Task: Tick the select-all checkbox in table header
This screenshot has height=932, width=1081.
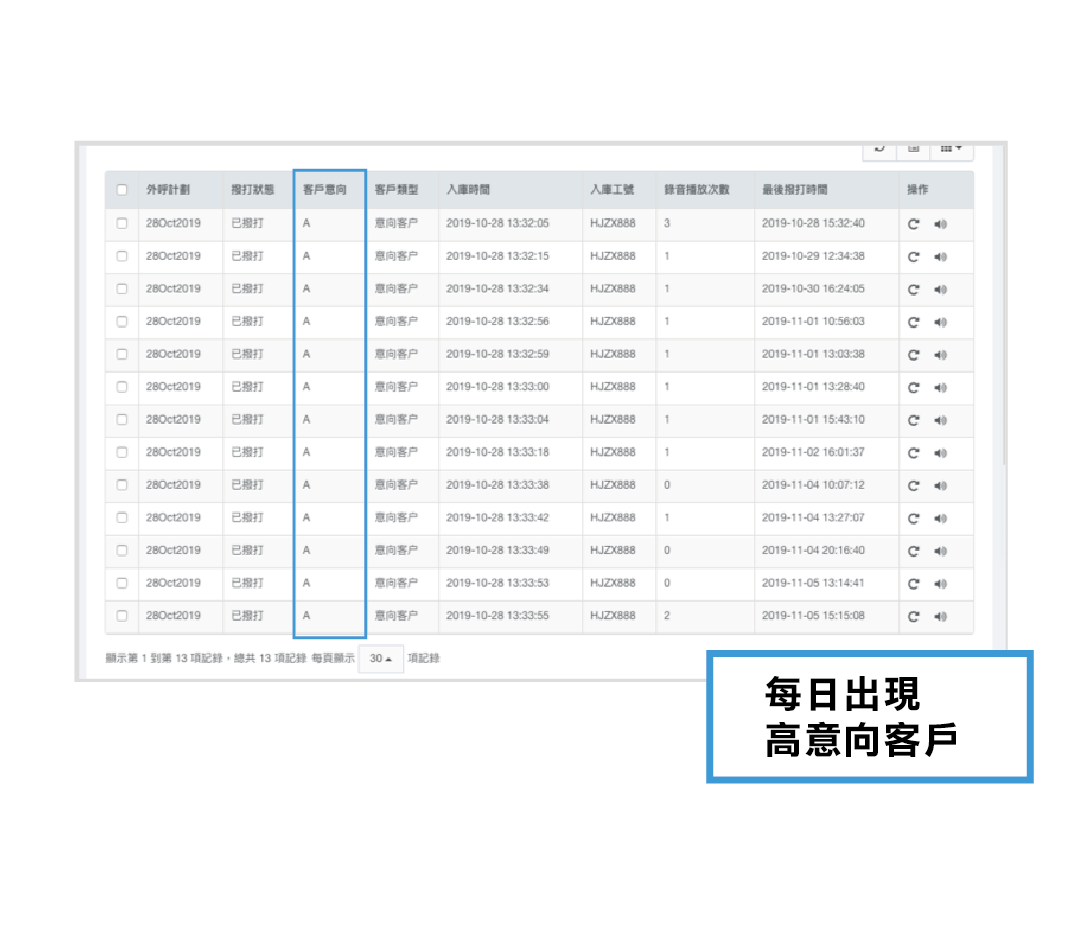Action: coord(122,190)
